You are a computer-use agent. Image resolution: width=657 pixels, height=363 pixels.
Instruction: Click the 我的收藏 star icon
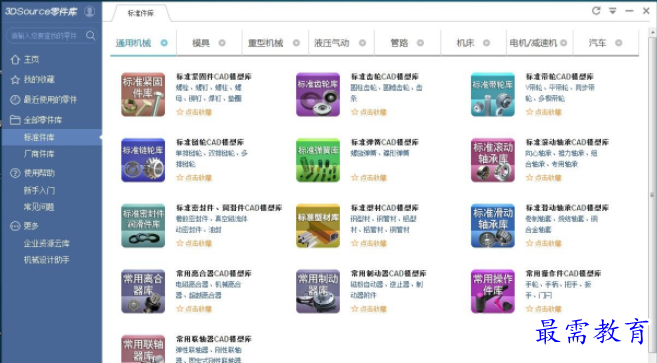[15, 80]
